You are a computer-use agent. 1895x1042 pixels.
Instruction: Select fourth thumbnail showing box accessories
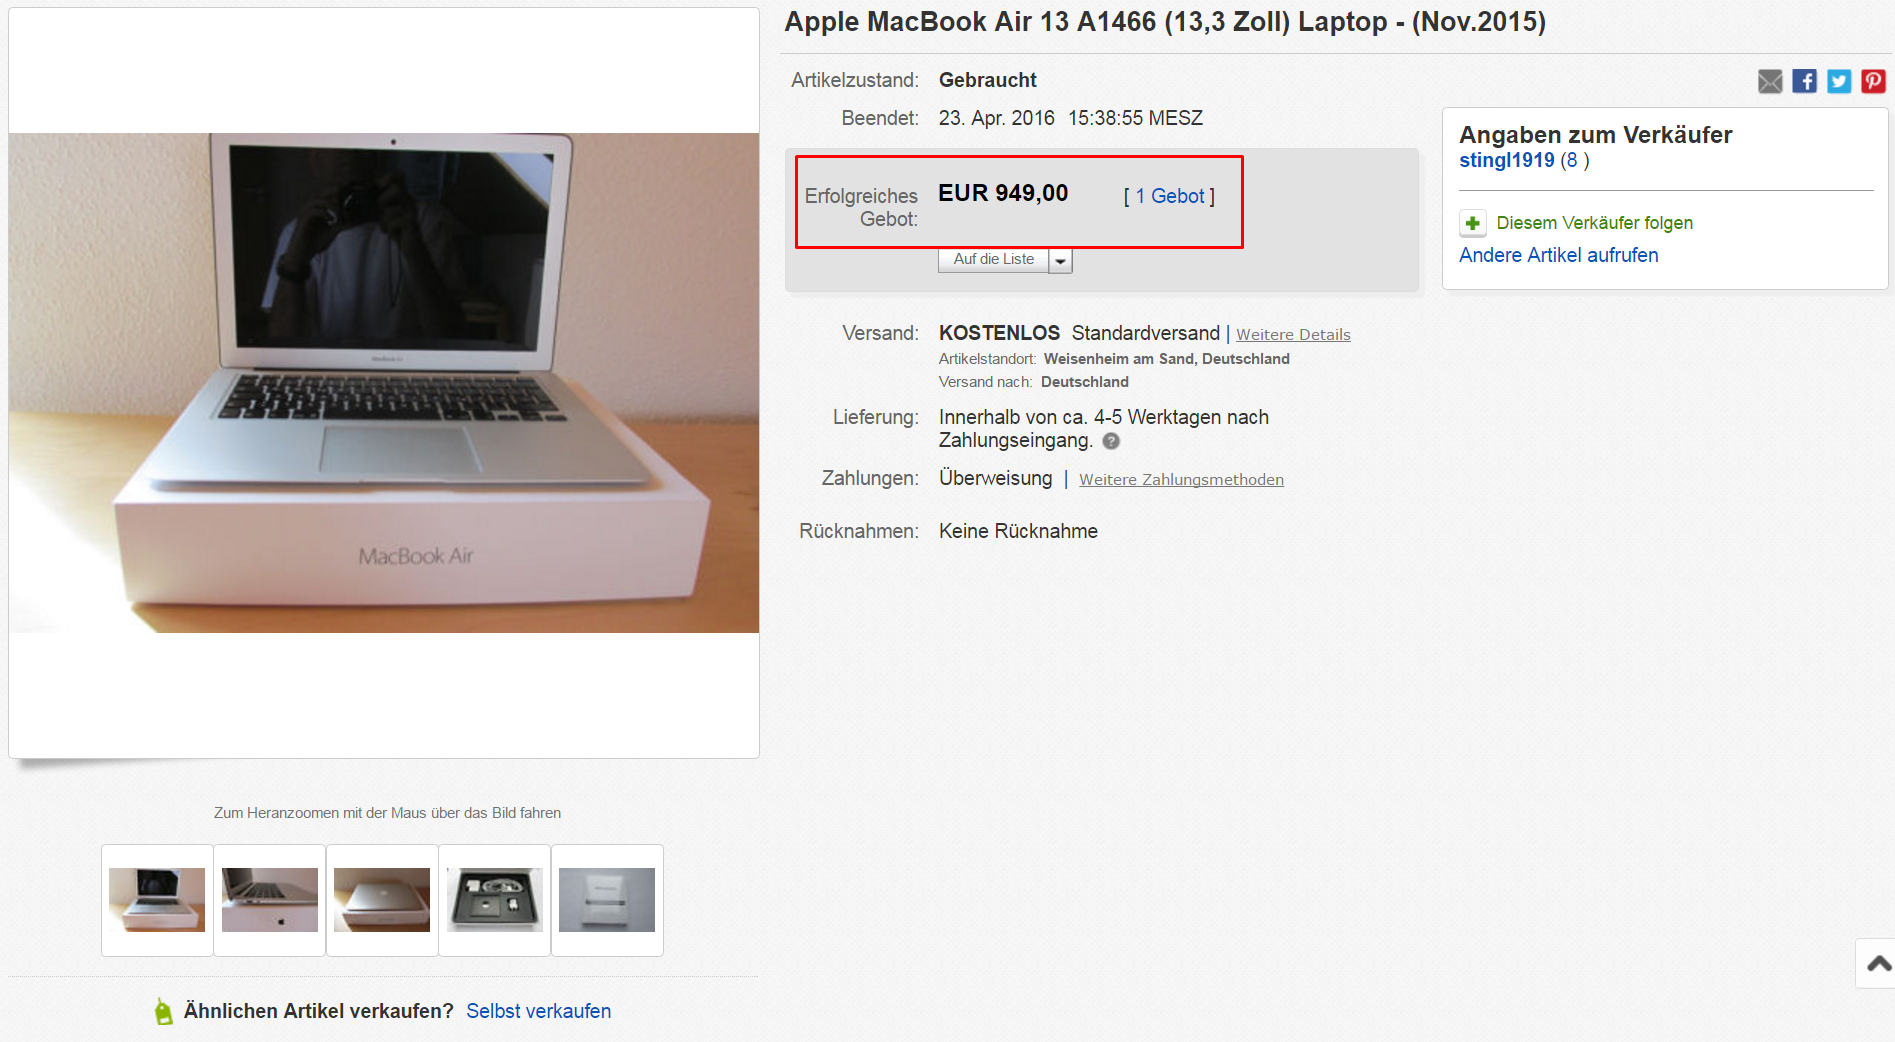tap(495, 900)
